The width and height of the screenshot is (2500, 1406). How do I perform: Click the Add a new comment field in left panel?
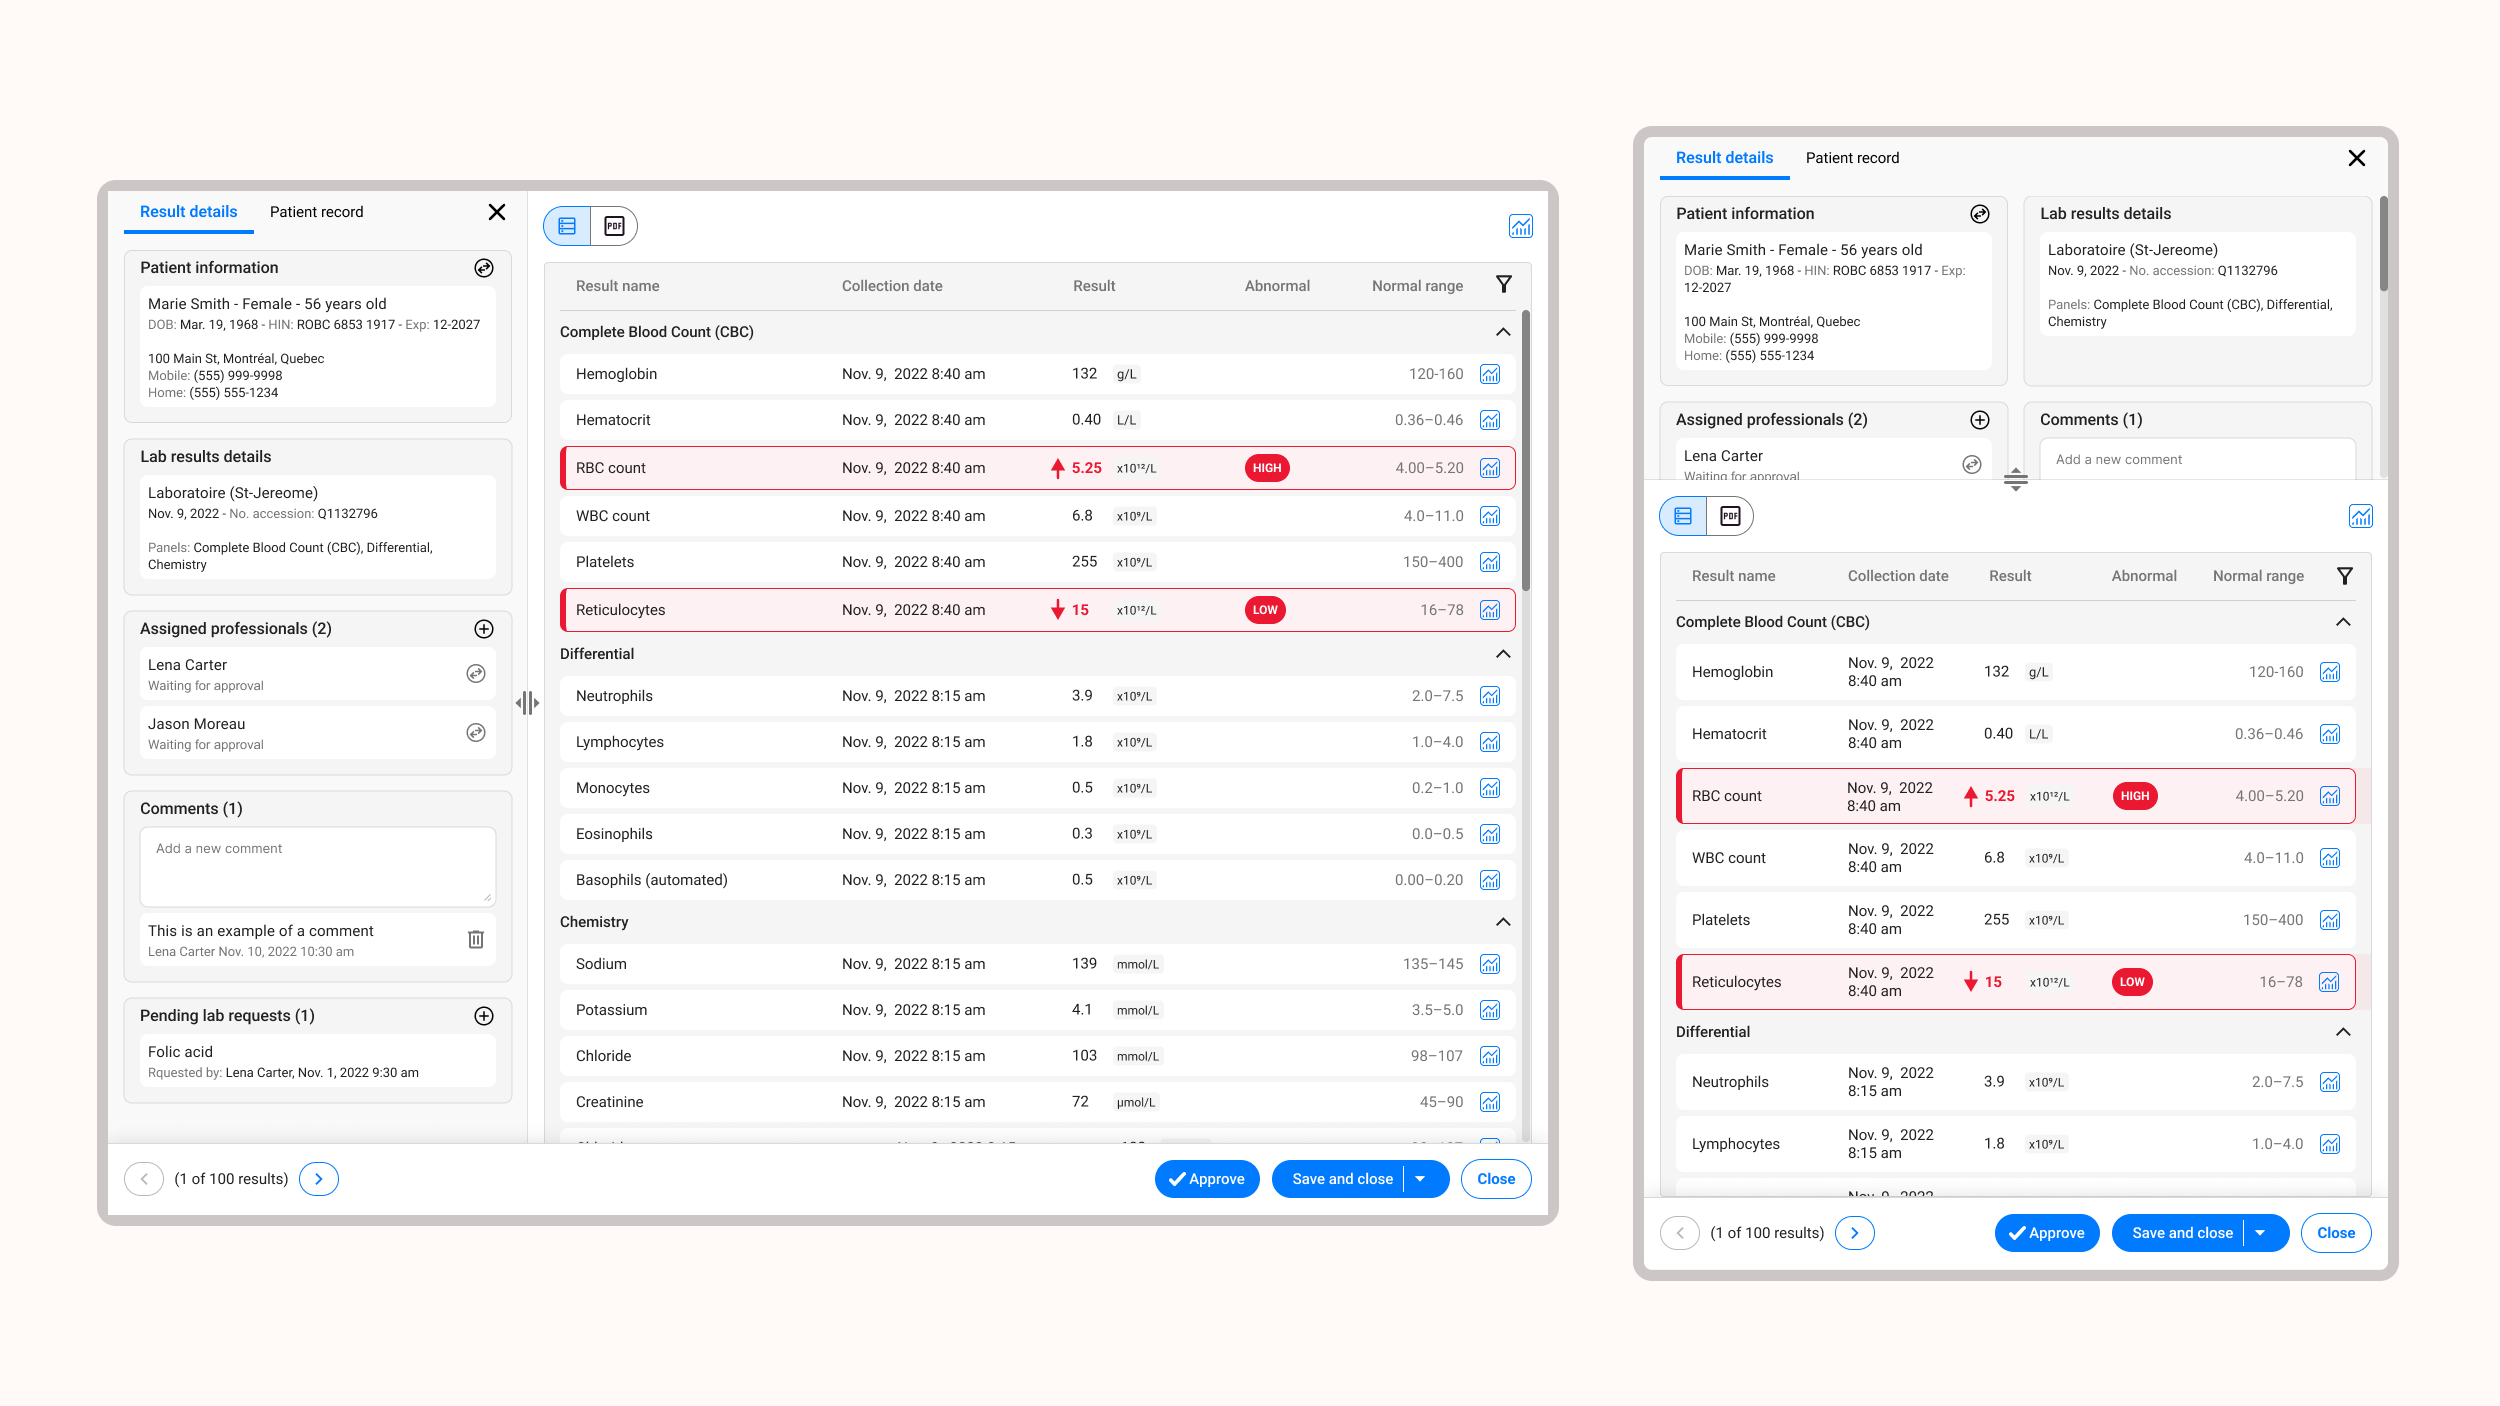coord(317,866)
